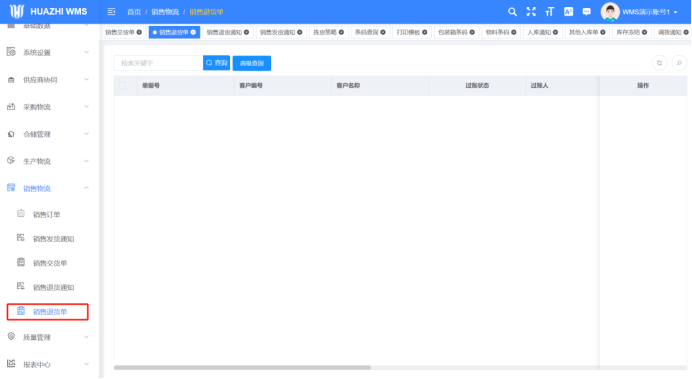The width and height of the screenshot is (692, 379).
Task: Click the user avatar picture
Action: [x=610, y=12]
